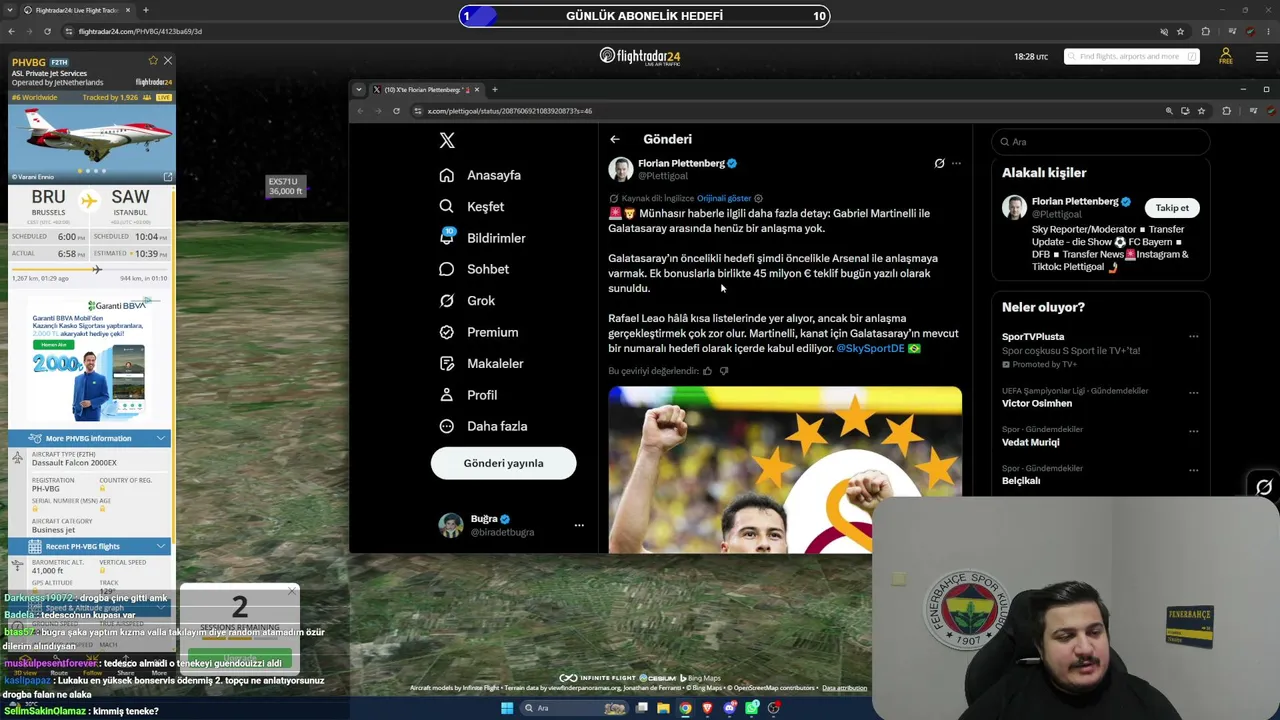
Task: Open the tab search dropdown in Flightradar browser
Action: [11, 10]
